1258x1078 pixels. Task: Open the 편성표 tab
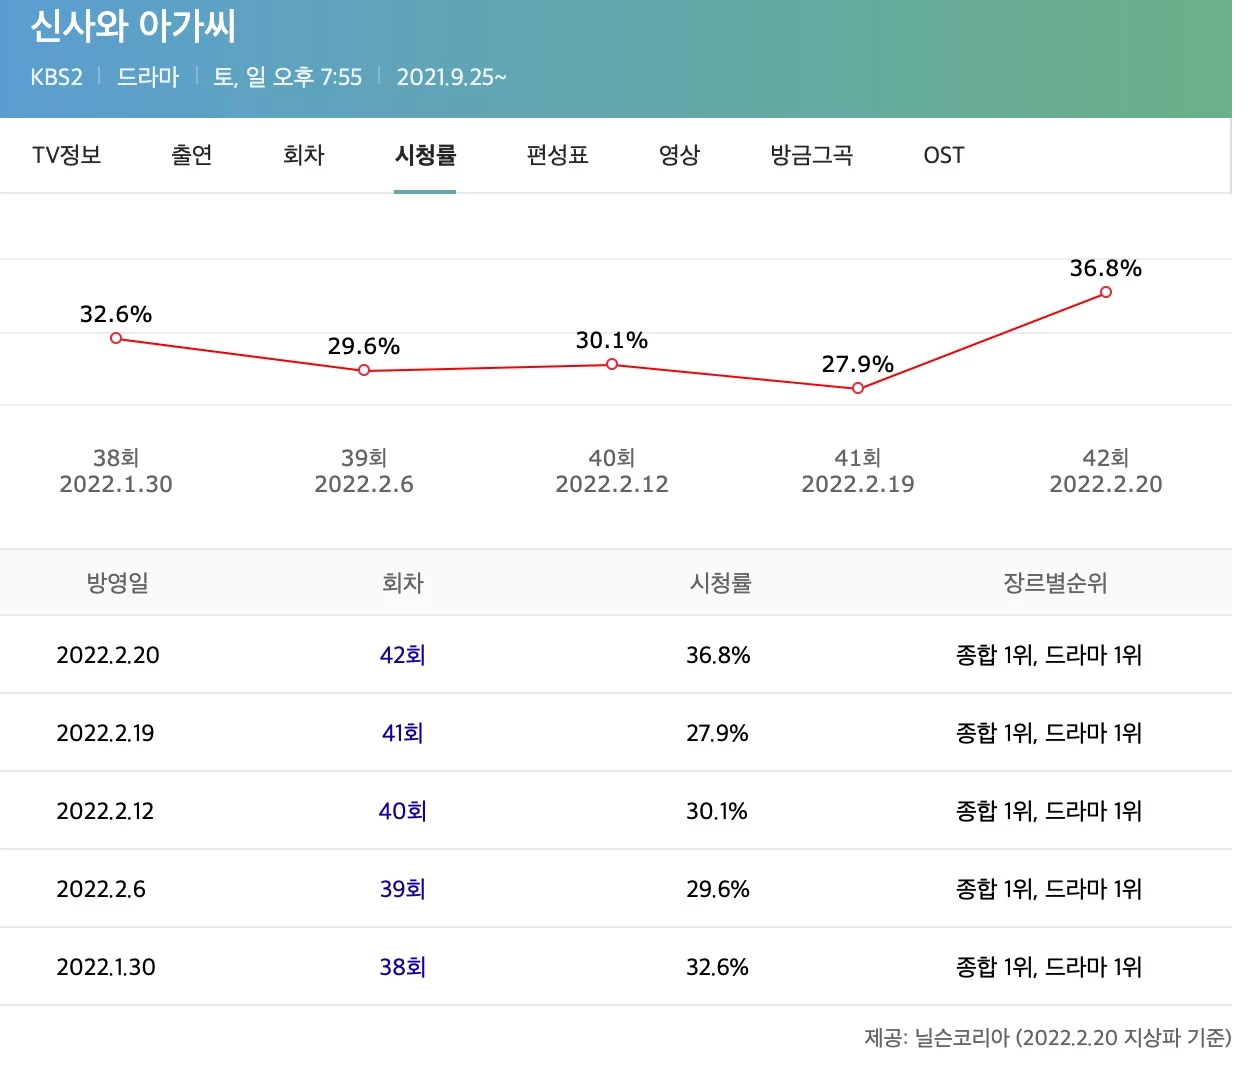coord(557,155)
